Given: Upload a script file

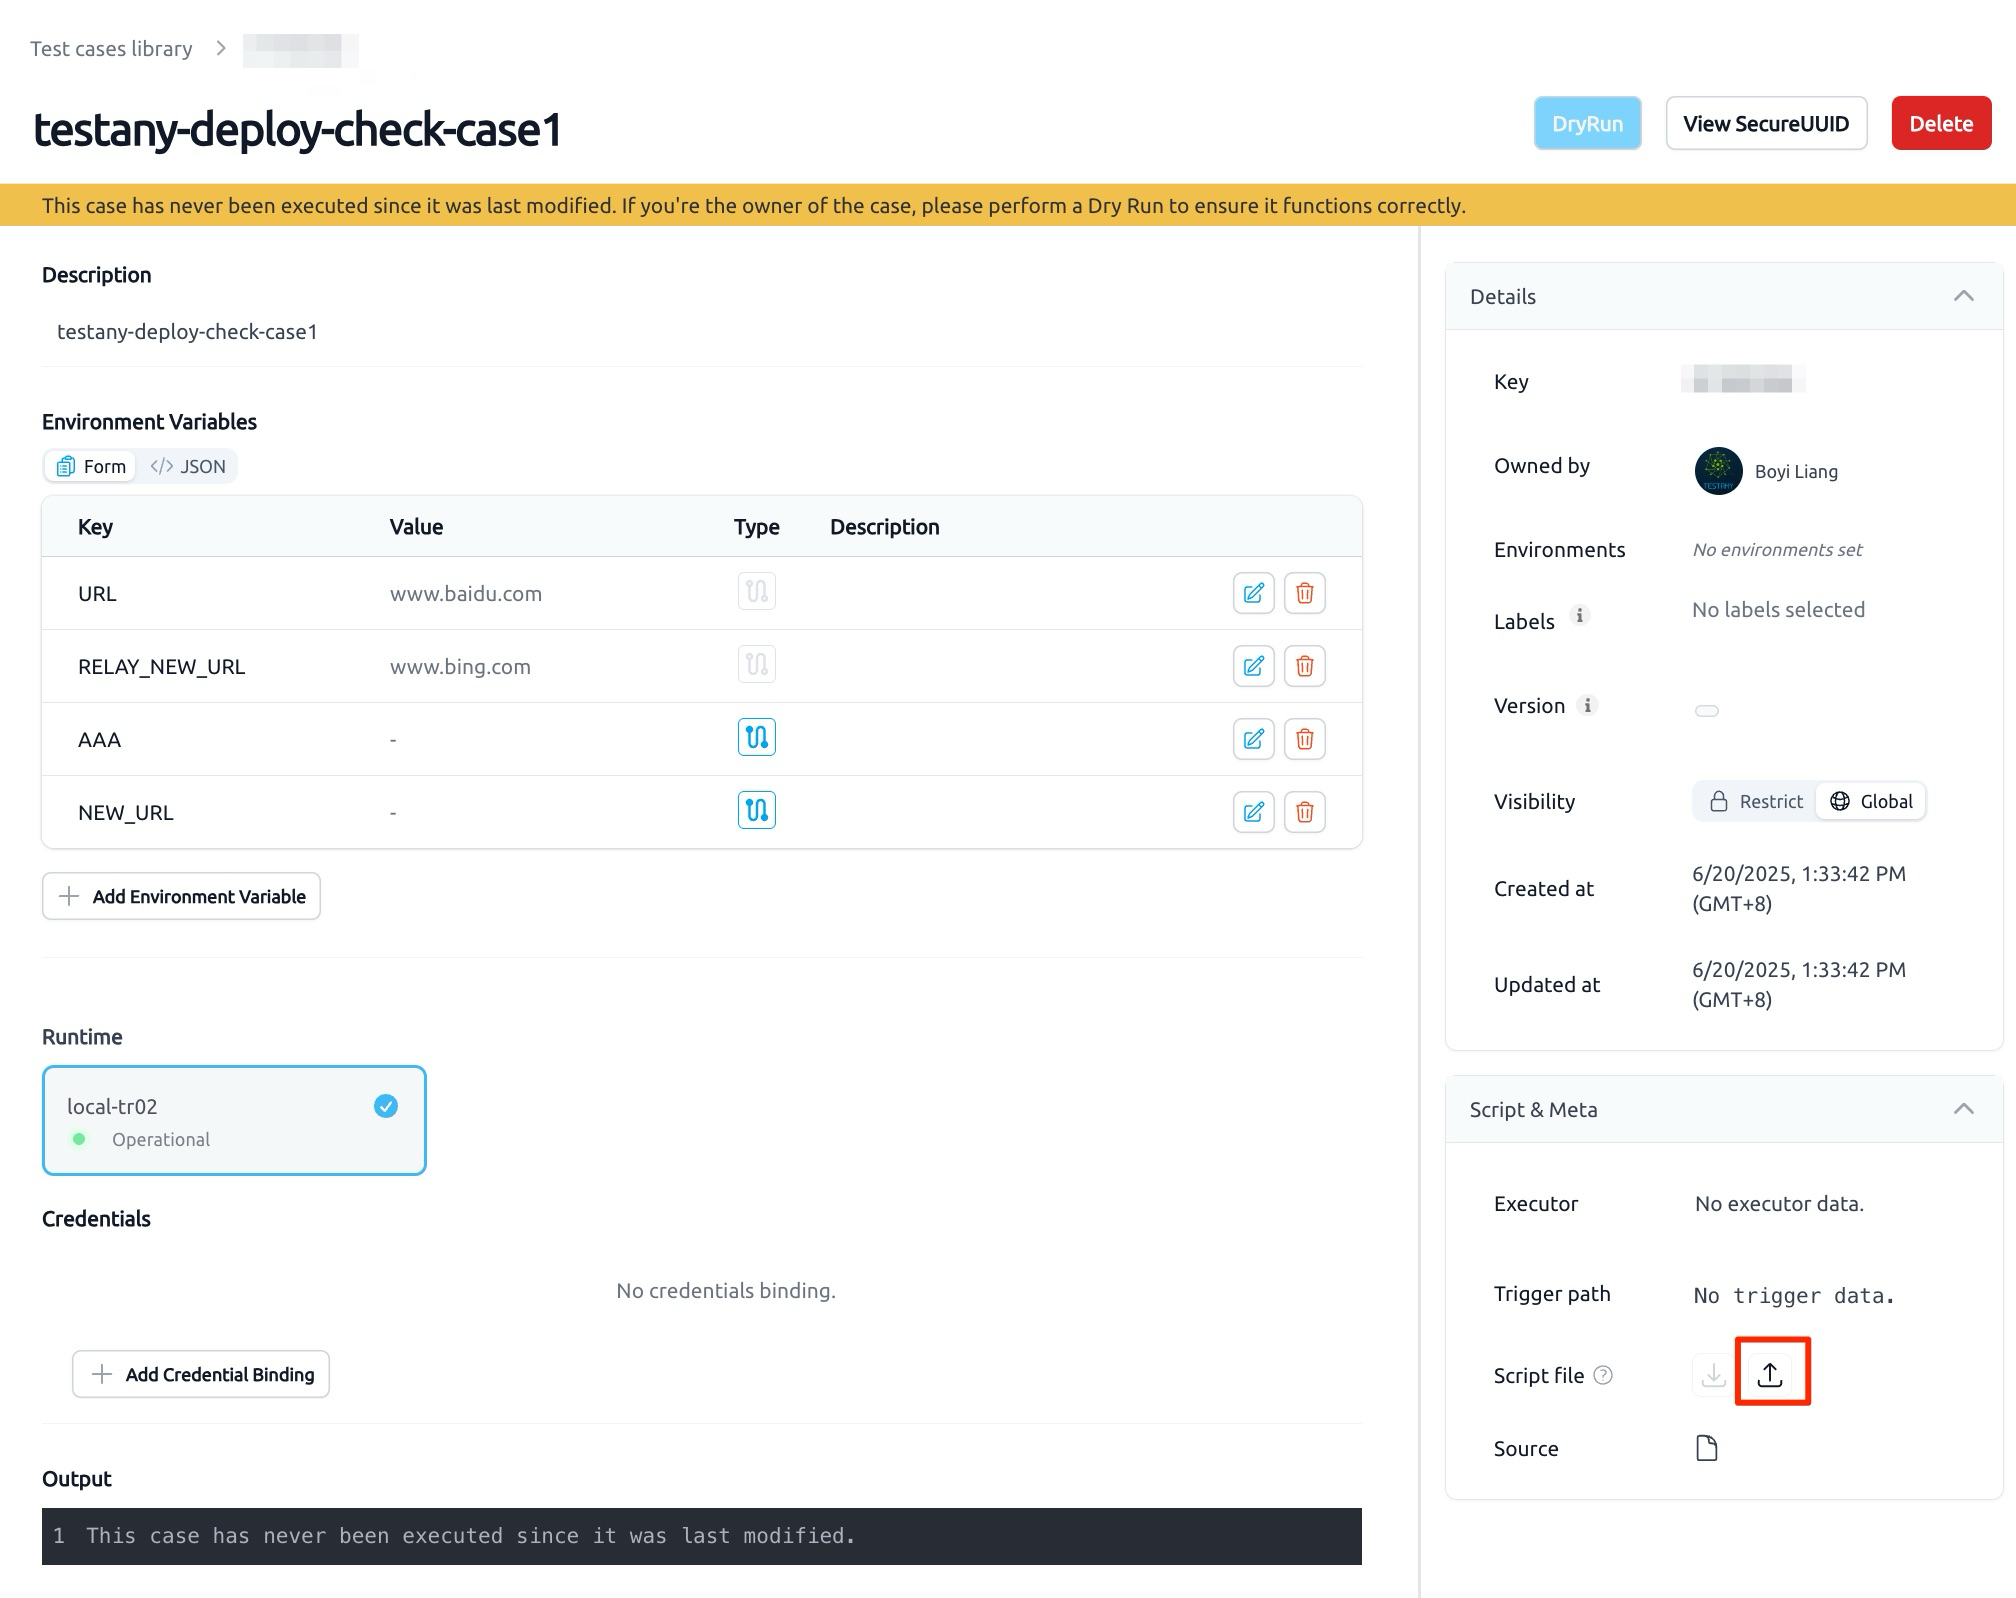Looking at the screenshot, I should click(x=1770, y=1374).
